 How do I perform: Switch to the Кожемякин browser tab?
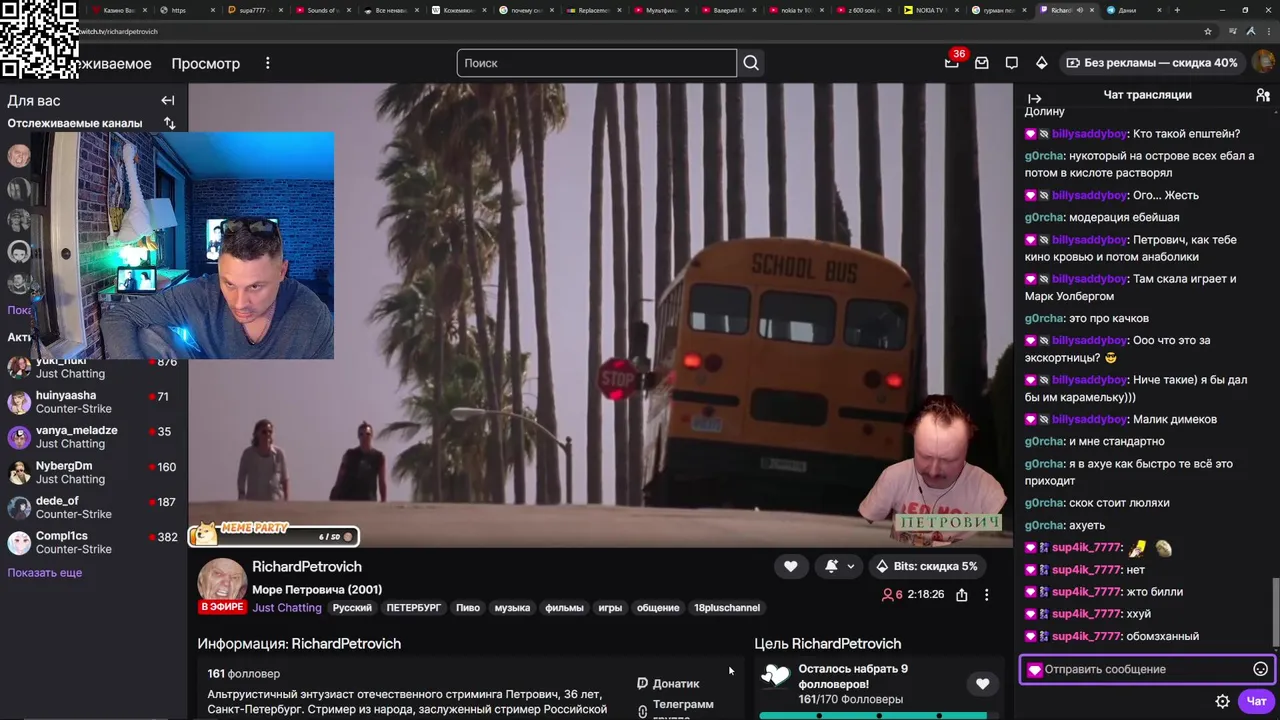pyautogui.click(x=457, y=10)
